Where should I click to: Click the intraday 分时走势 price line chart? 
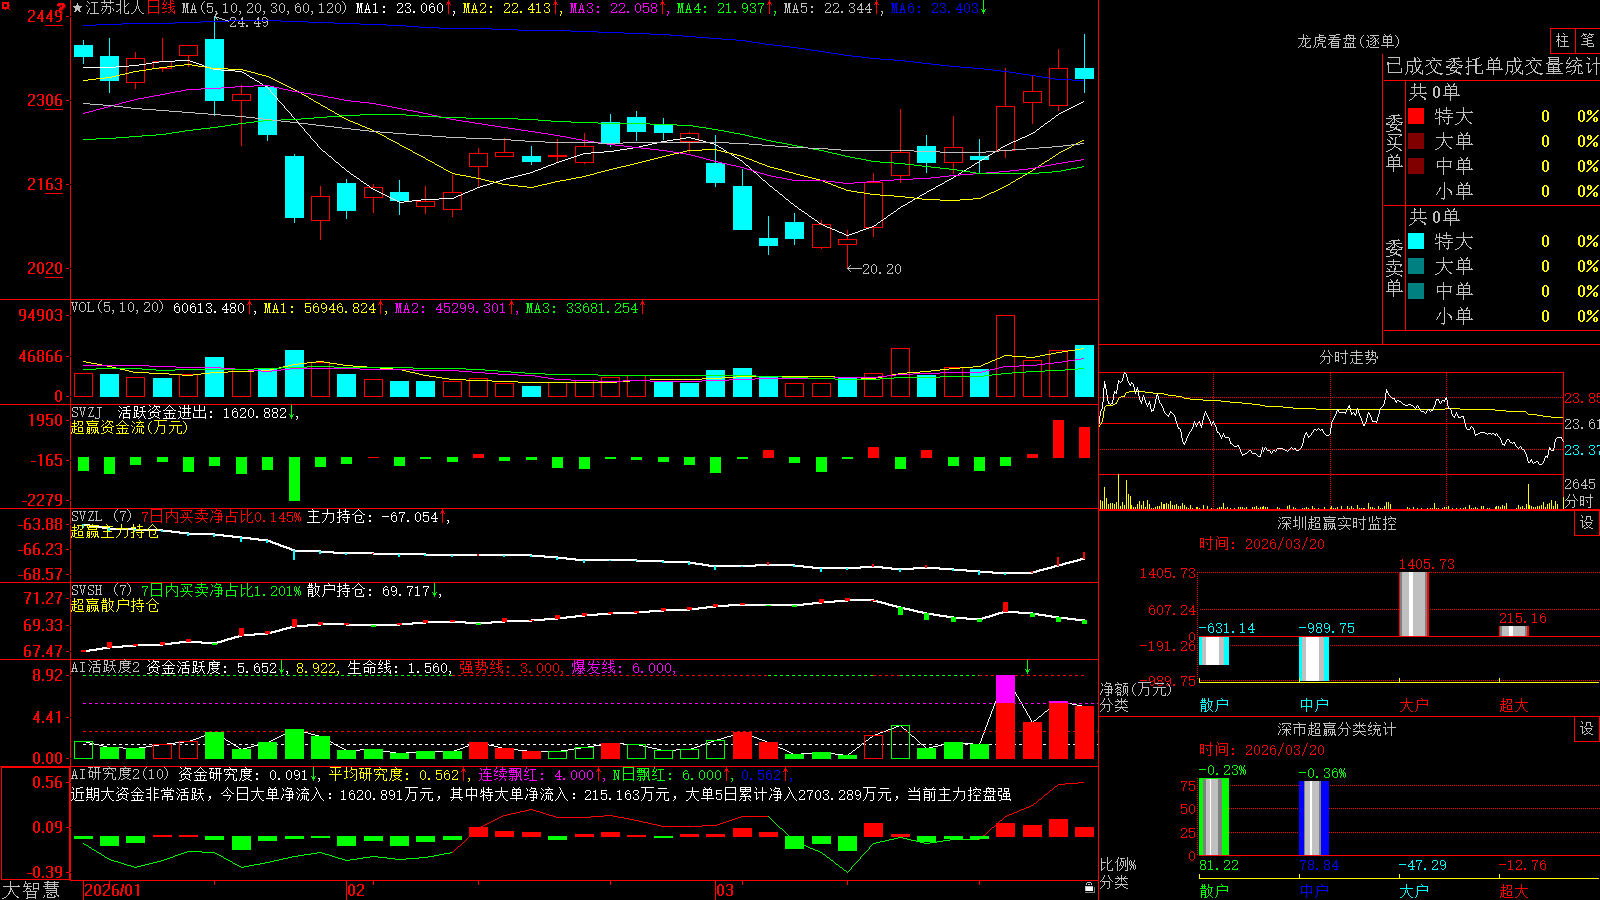click(1331, 423)
